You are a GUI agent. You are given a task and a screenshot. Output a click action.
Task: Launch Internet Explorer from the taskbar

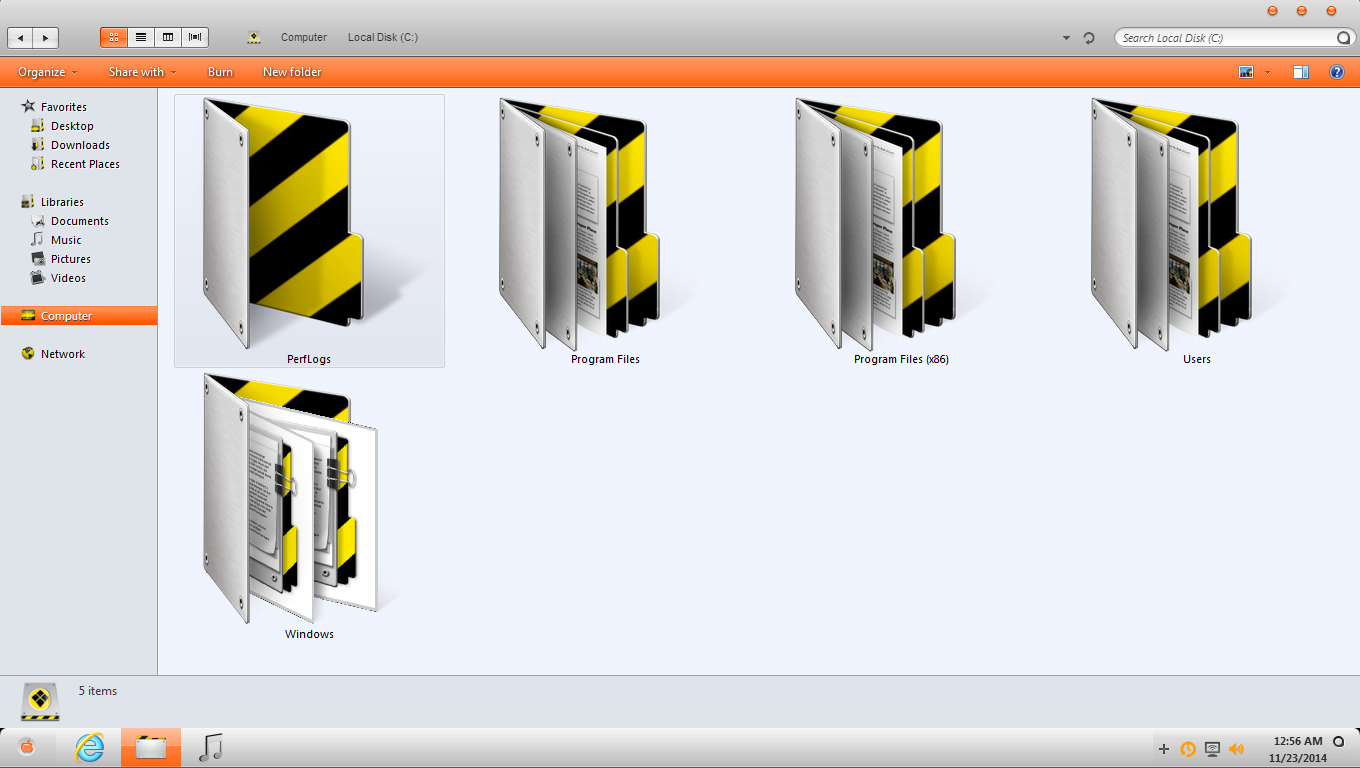(90, 747)
